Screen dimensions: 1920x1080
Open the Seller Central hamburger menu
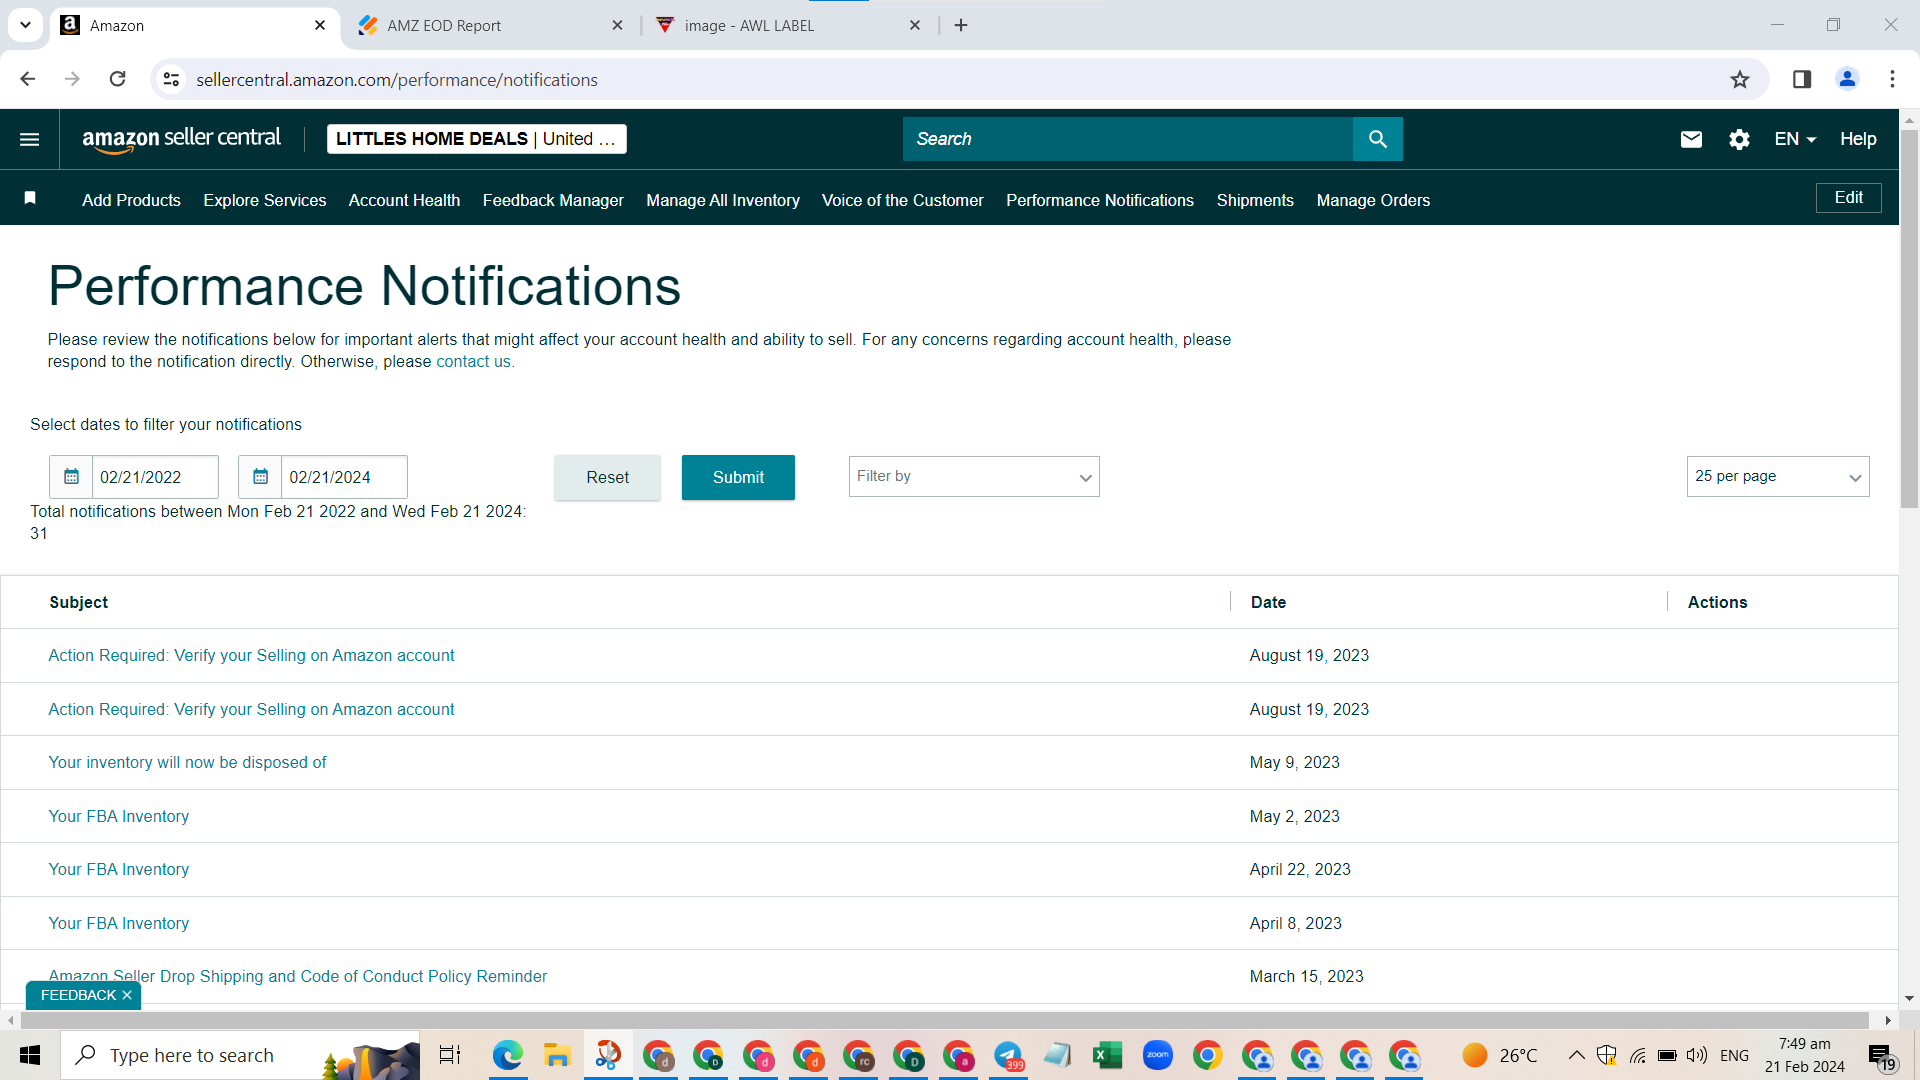(x=30, y=139)
